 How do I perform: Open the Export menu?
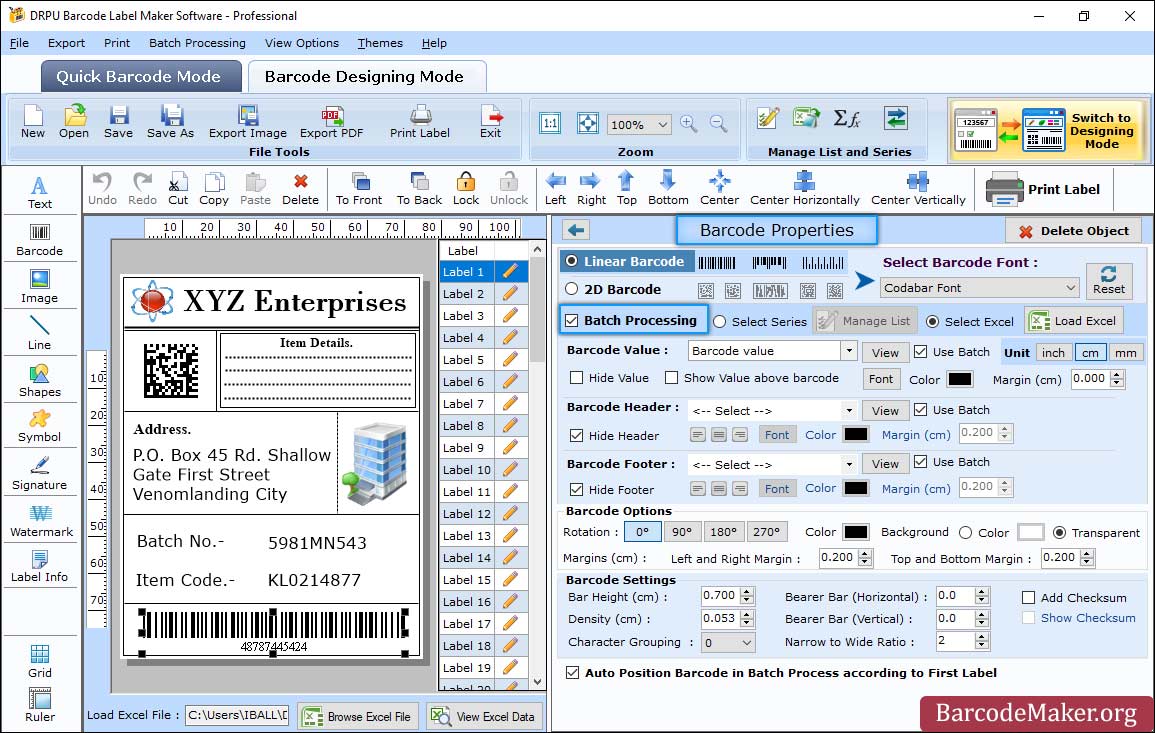pos(66,43)
